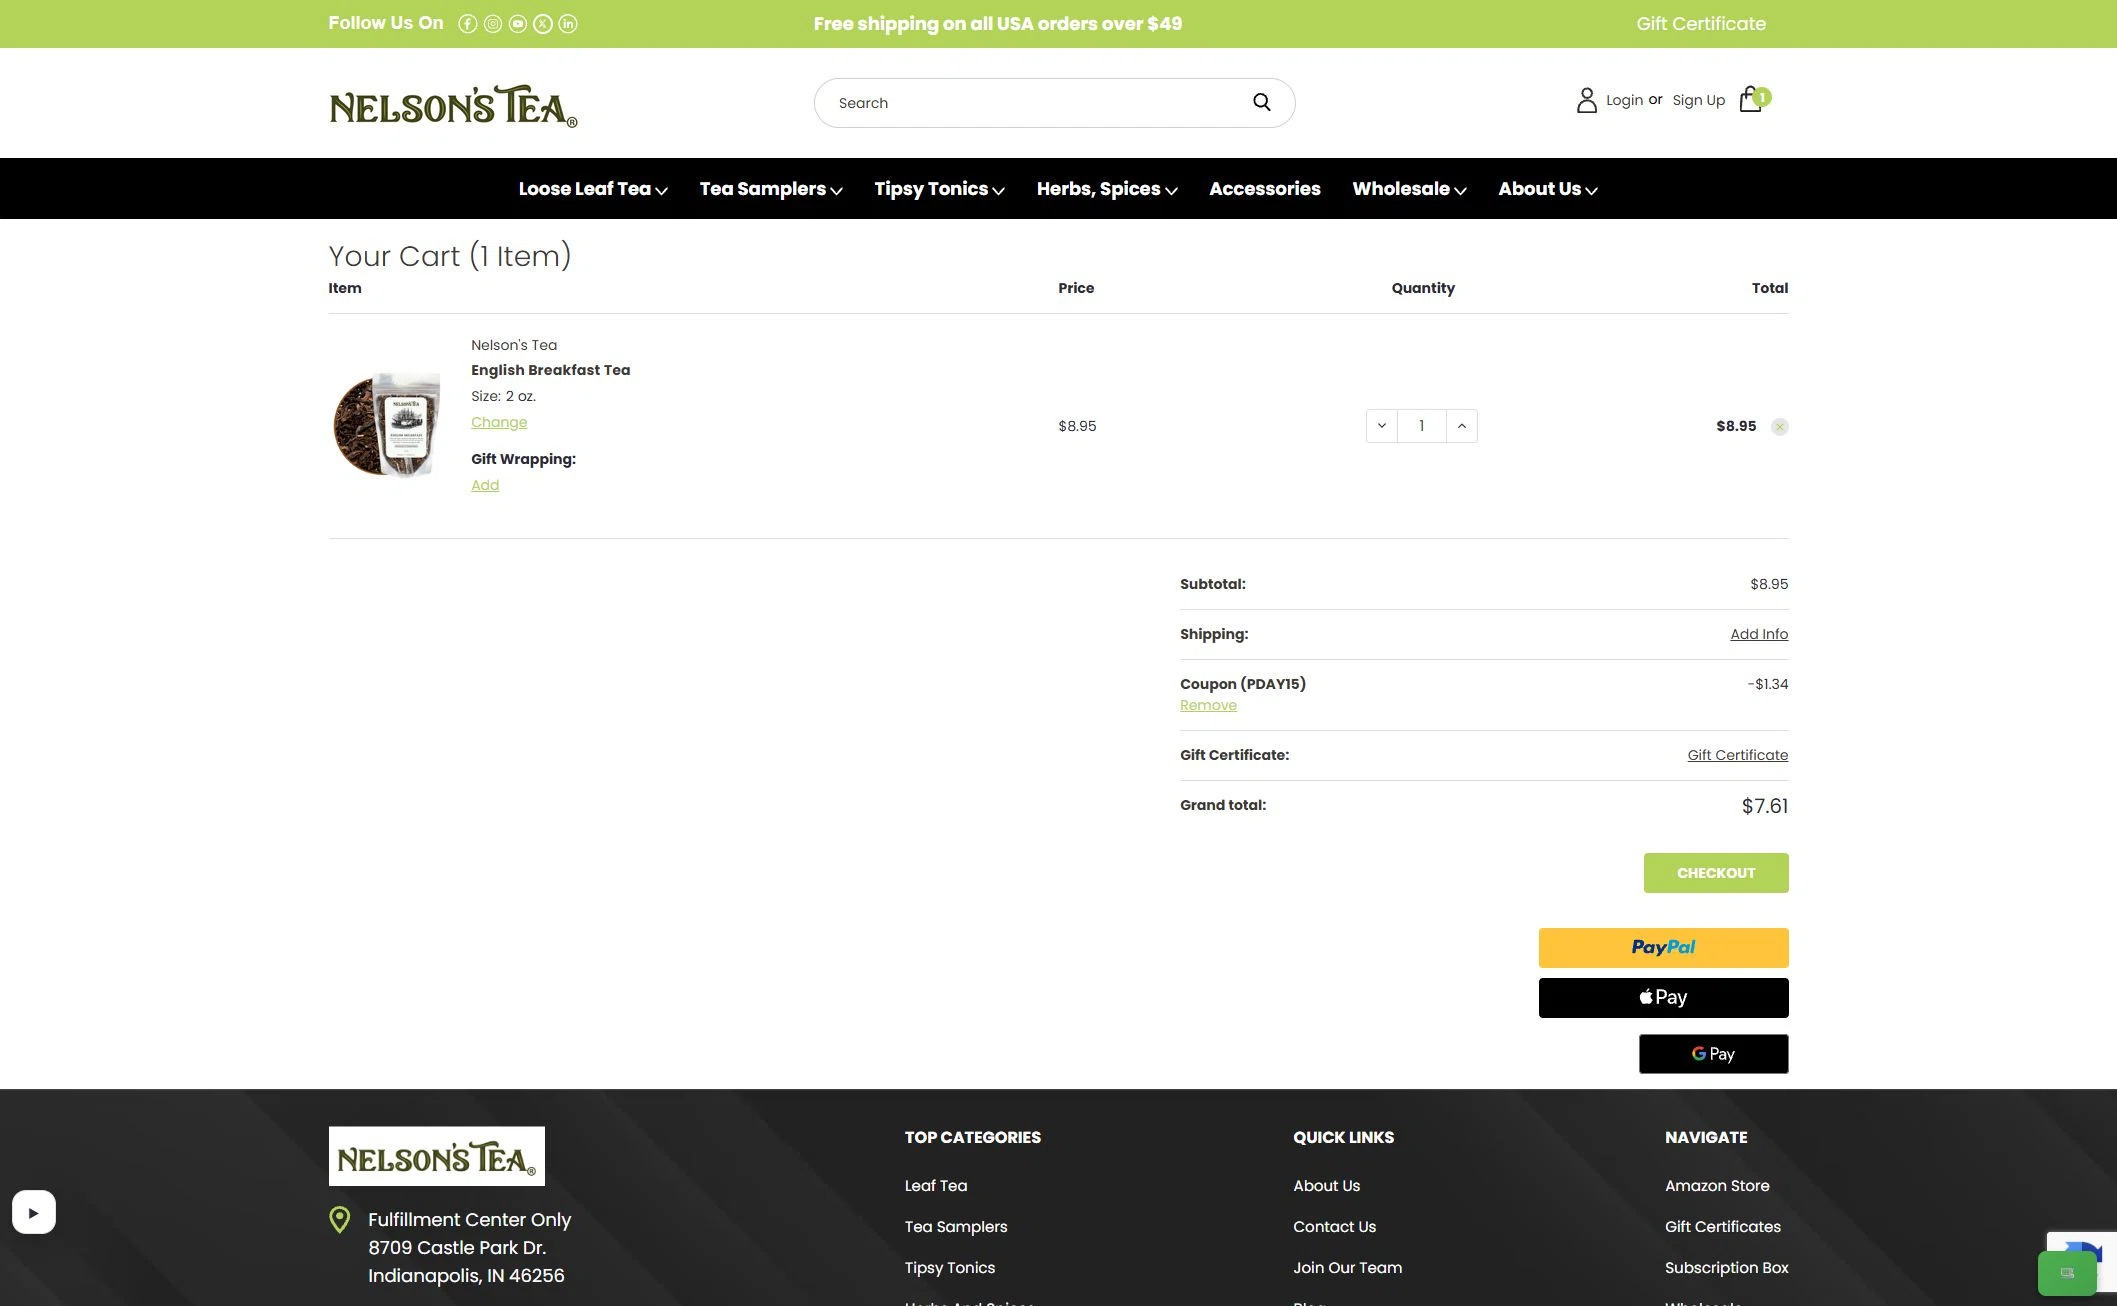Expand the Tea Samplers nav dropdown

[771, 189]
